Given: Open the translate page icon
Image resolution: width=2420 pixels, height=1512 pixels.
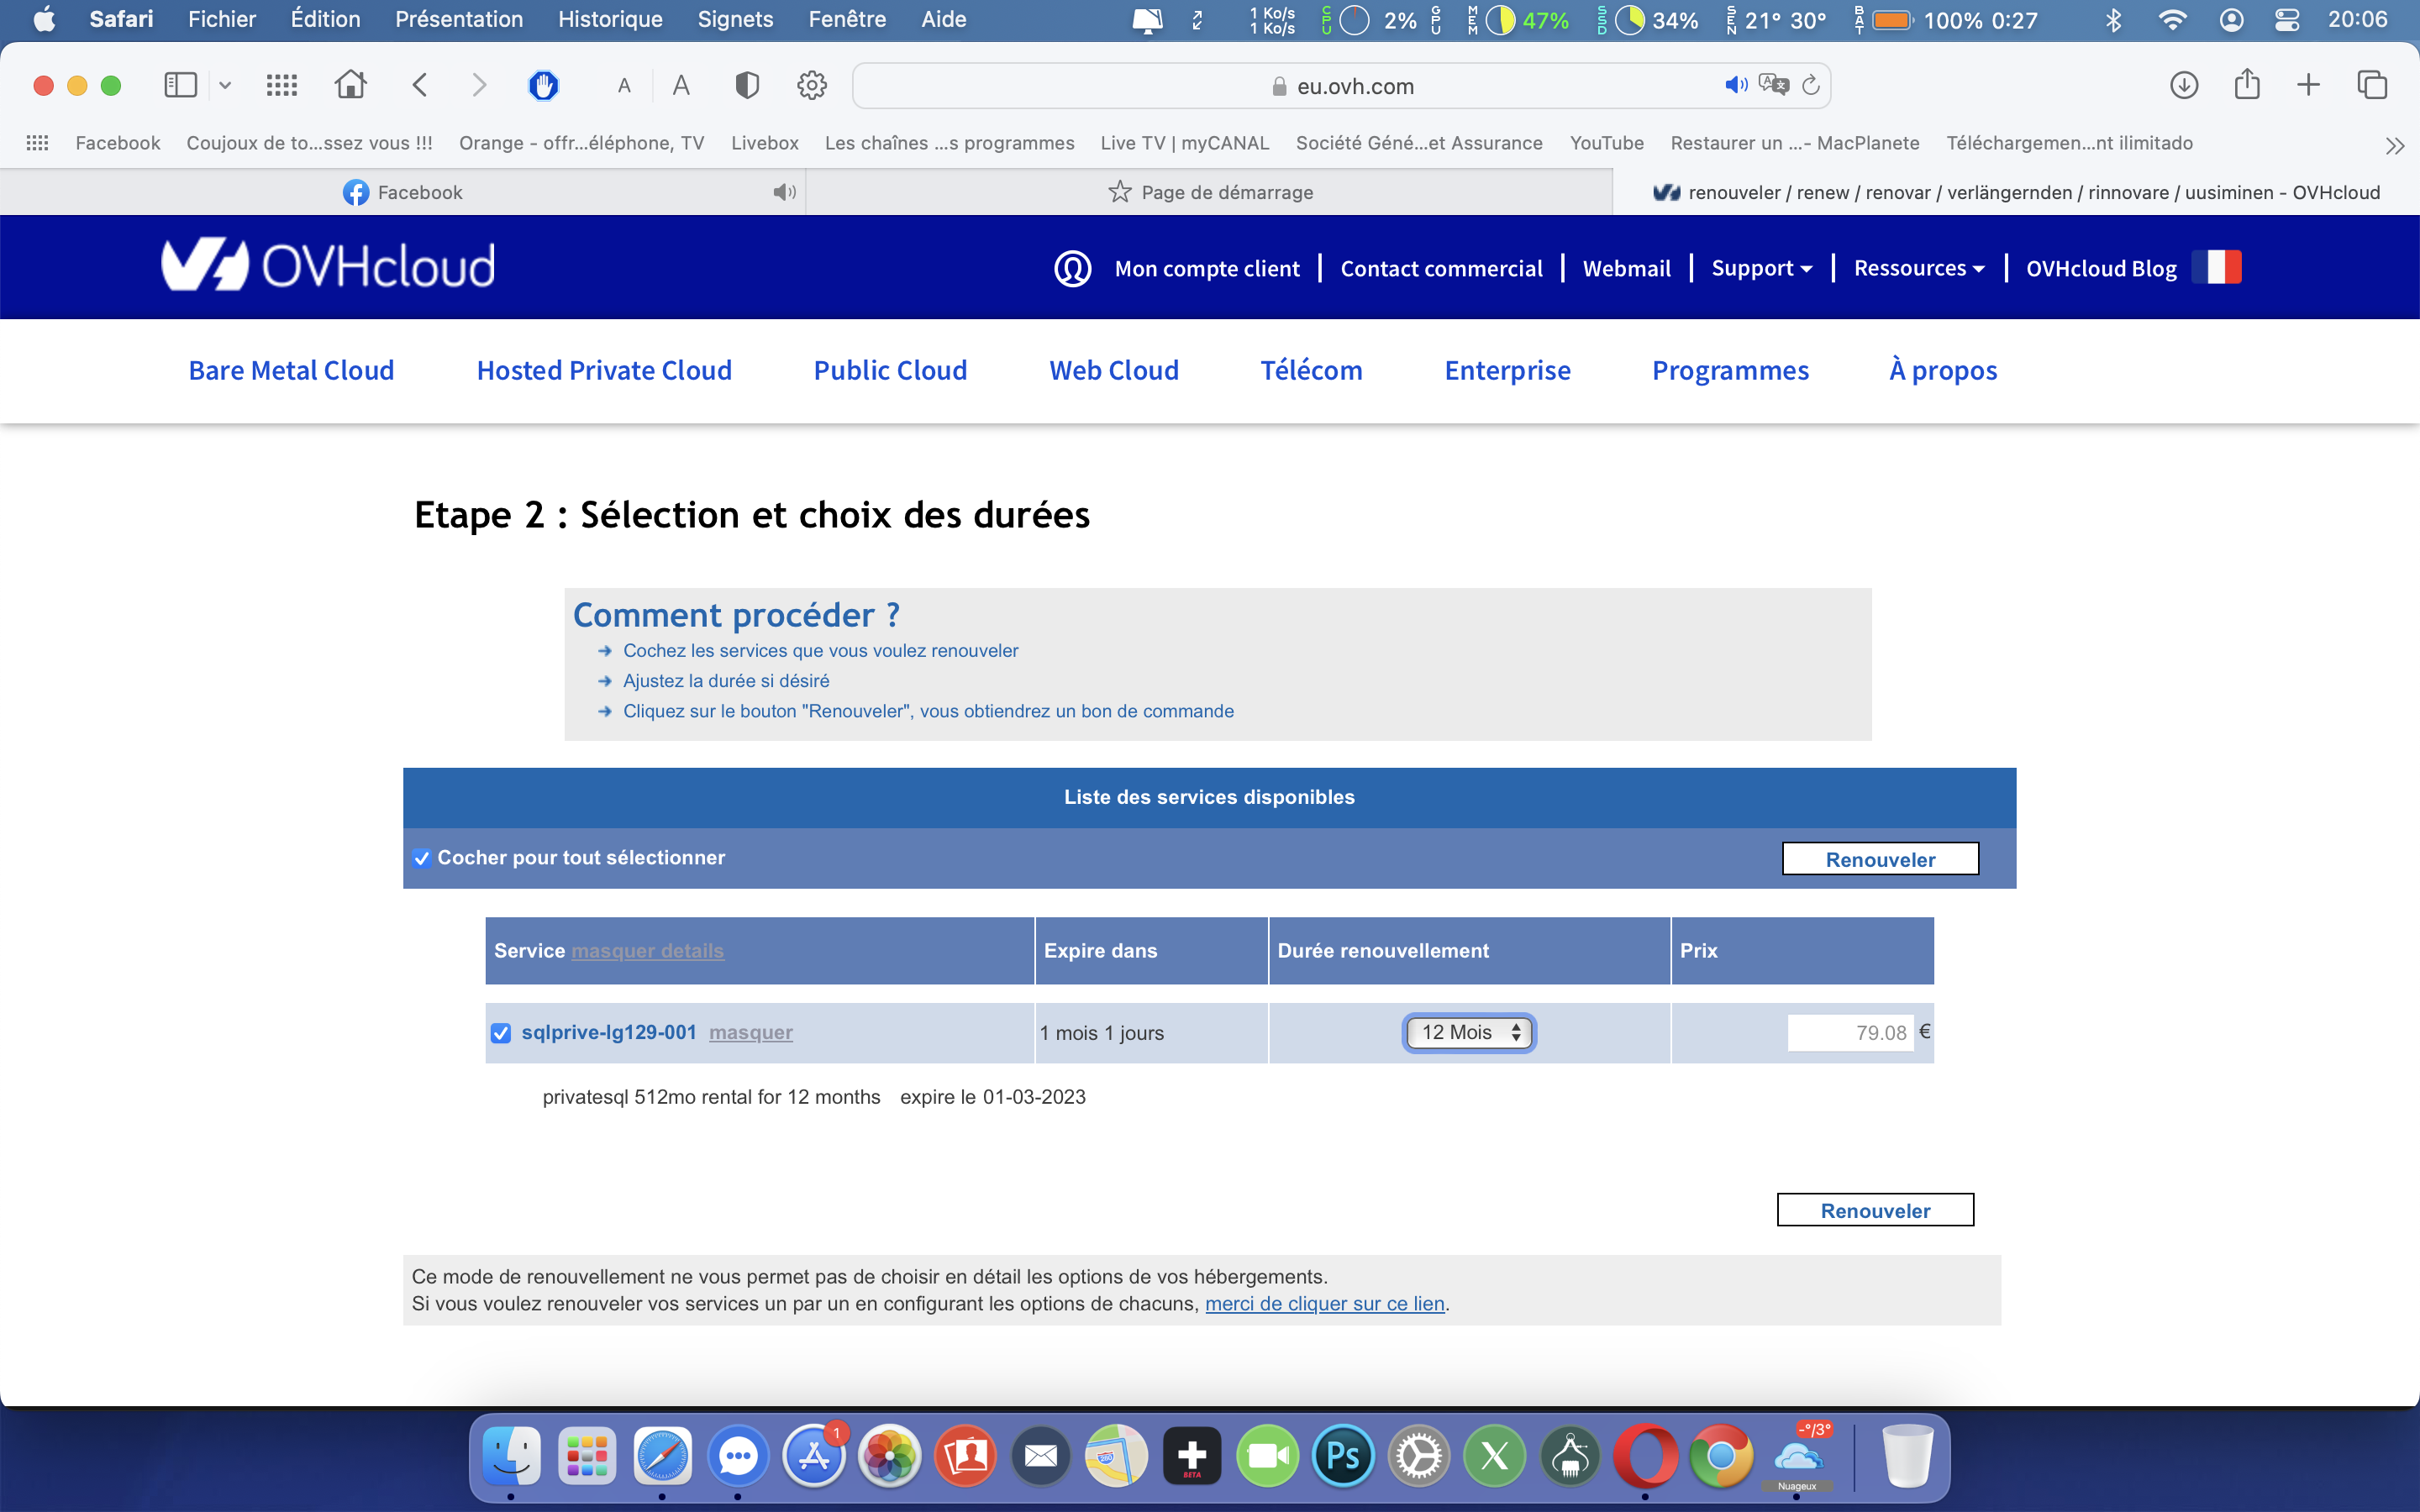Looking at the screenshot, I should point(1773,85).
